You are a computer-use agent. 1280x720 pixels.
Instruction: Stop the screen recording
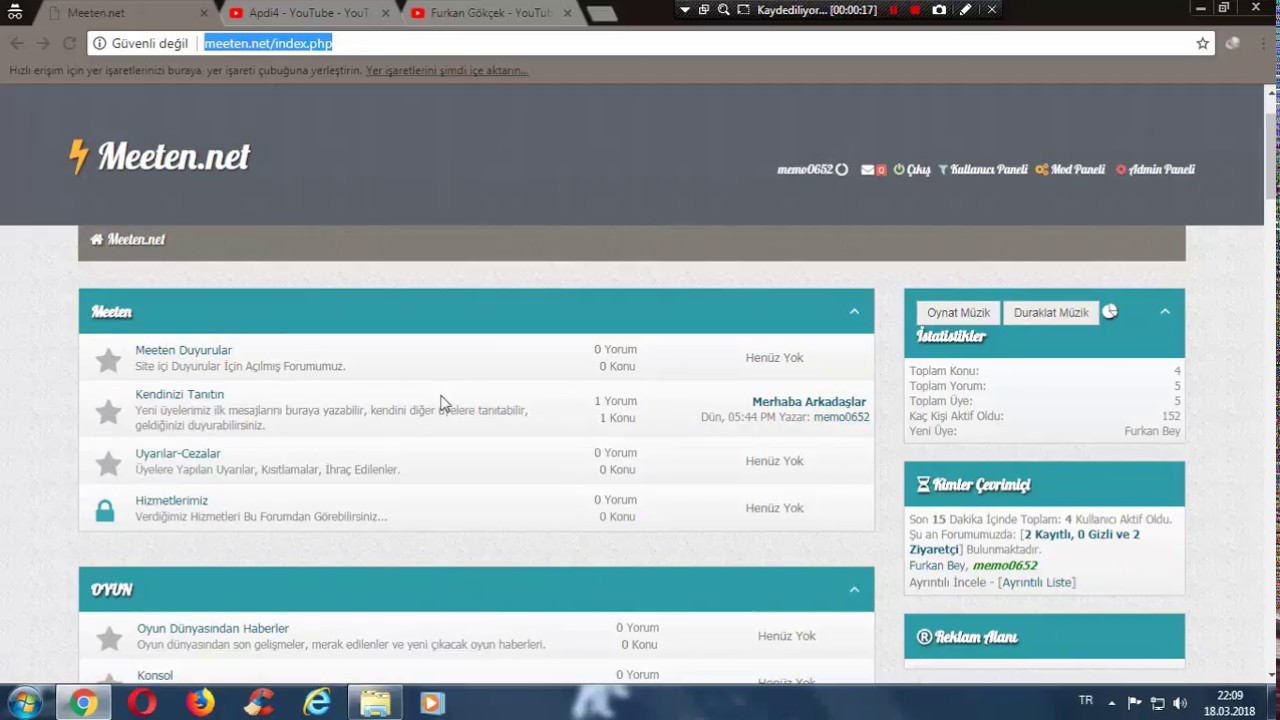coord(915,9)
